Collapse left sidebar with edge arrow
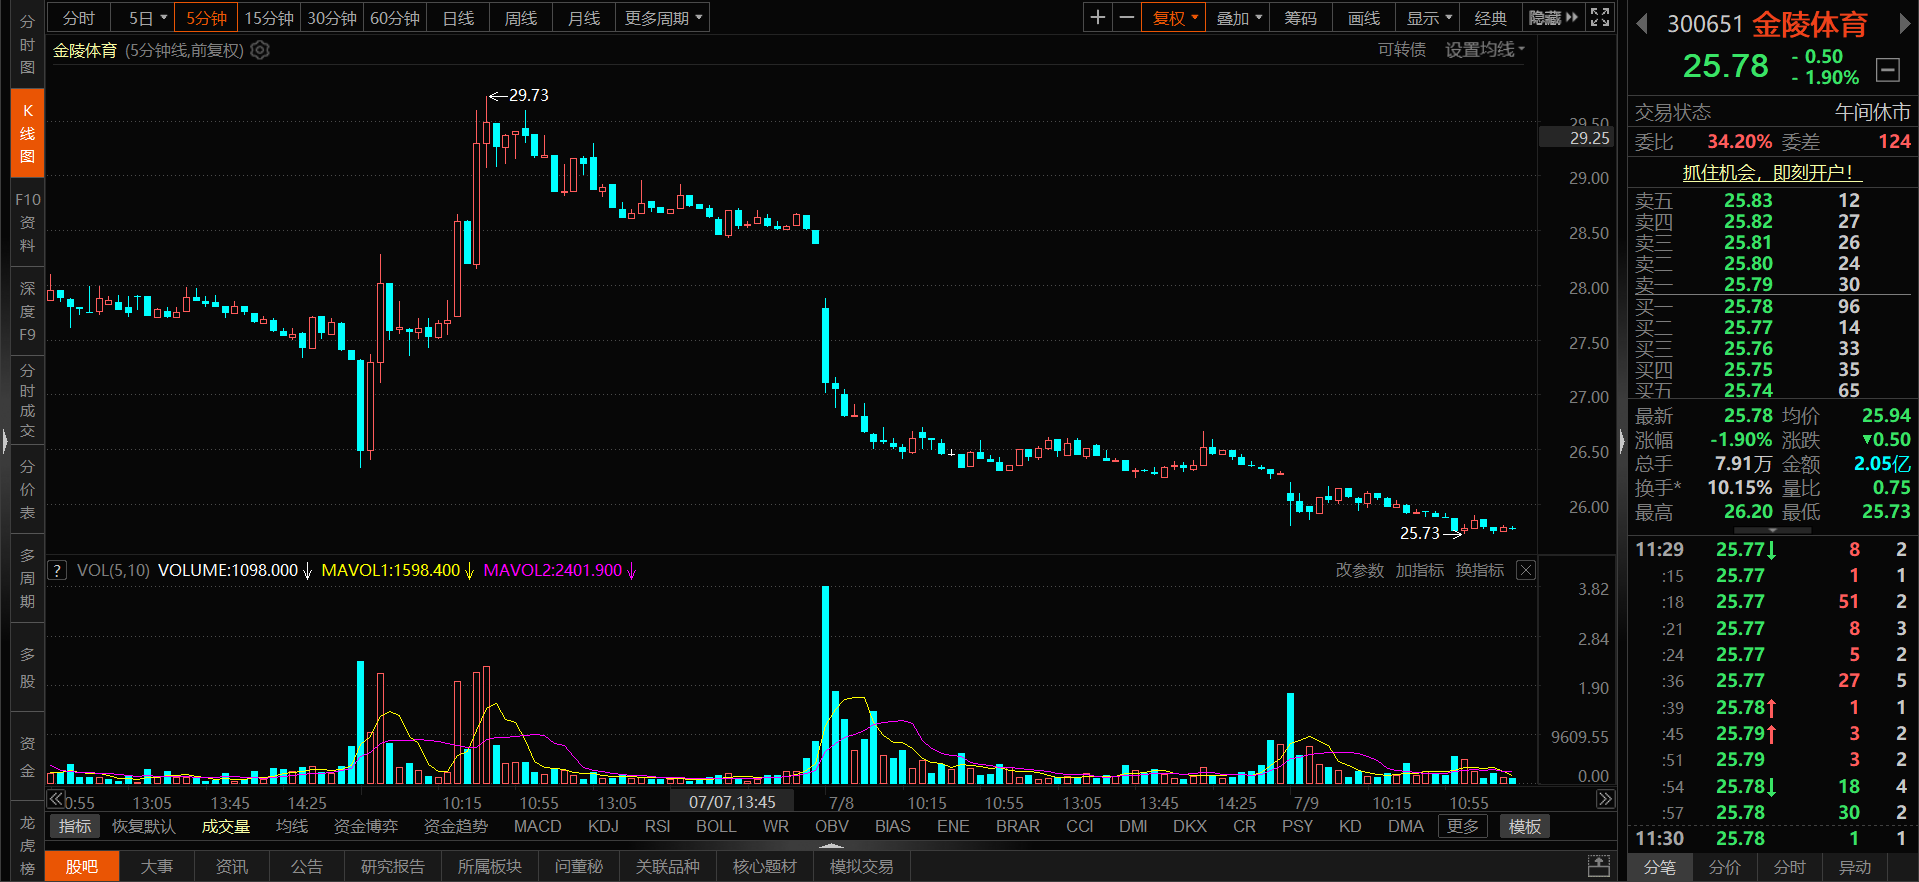This screenshot has height=882, width=1919. (x=4, y=440)
